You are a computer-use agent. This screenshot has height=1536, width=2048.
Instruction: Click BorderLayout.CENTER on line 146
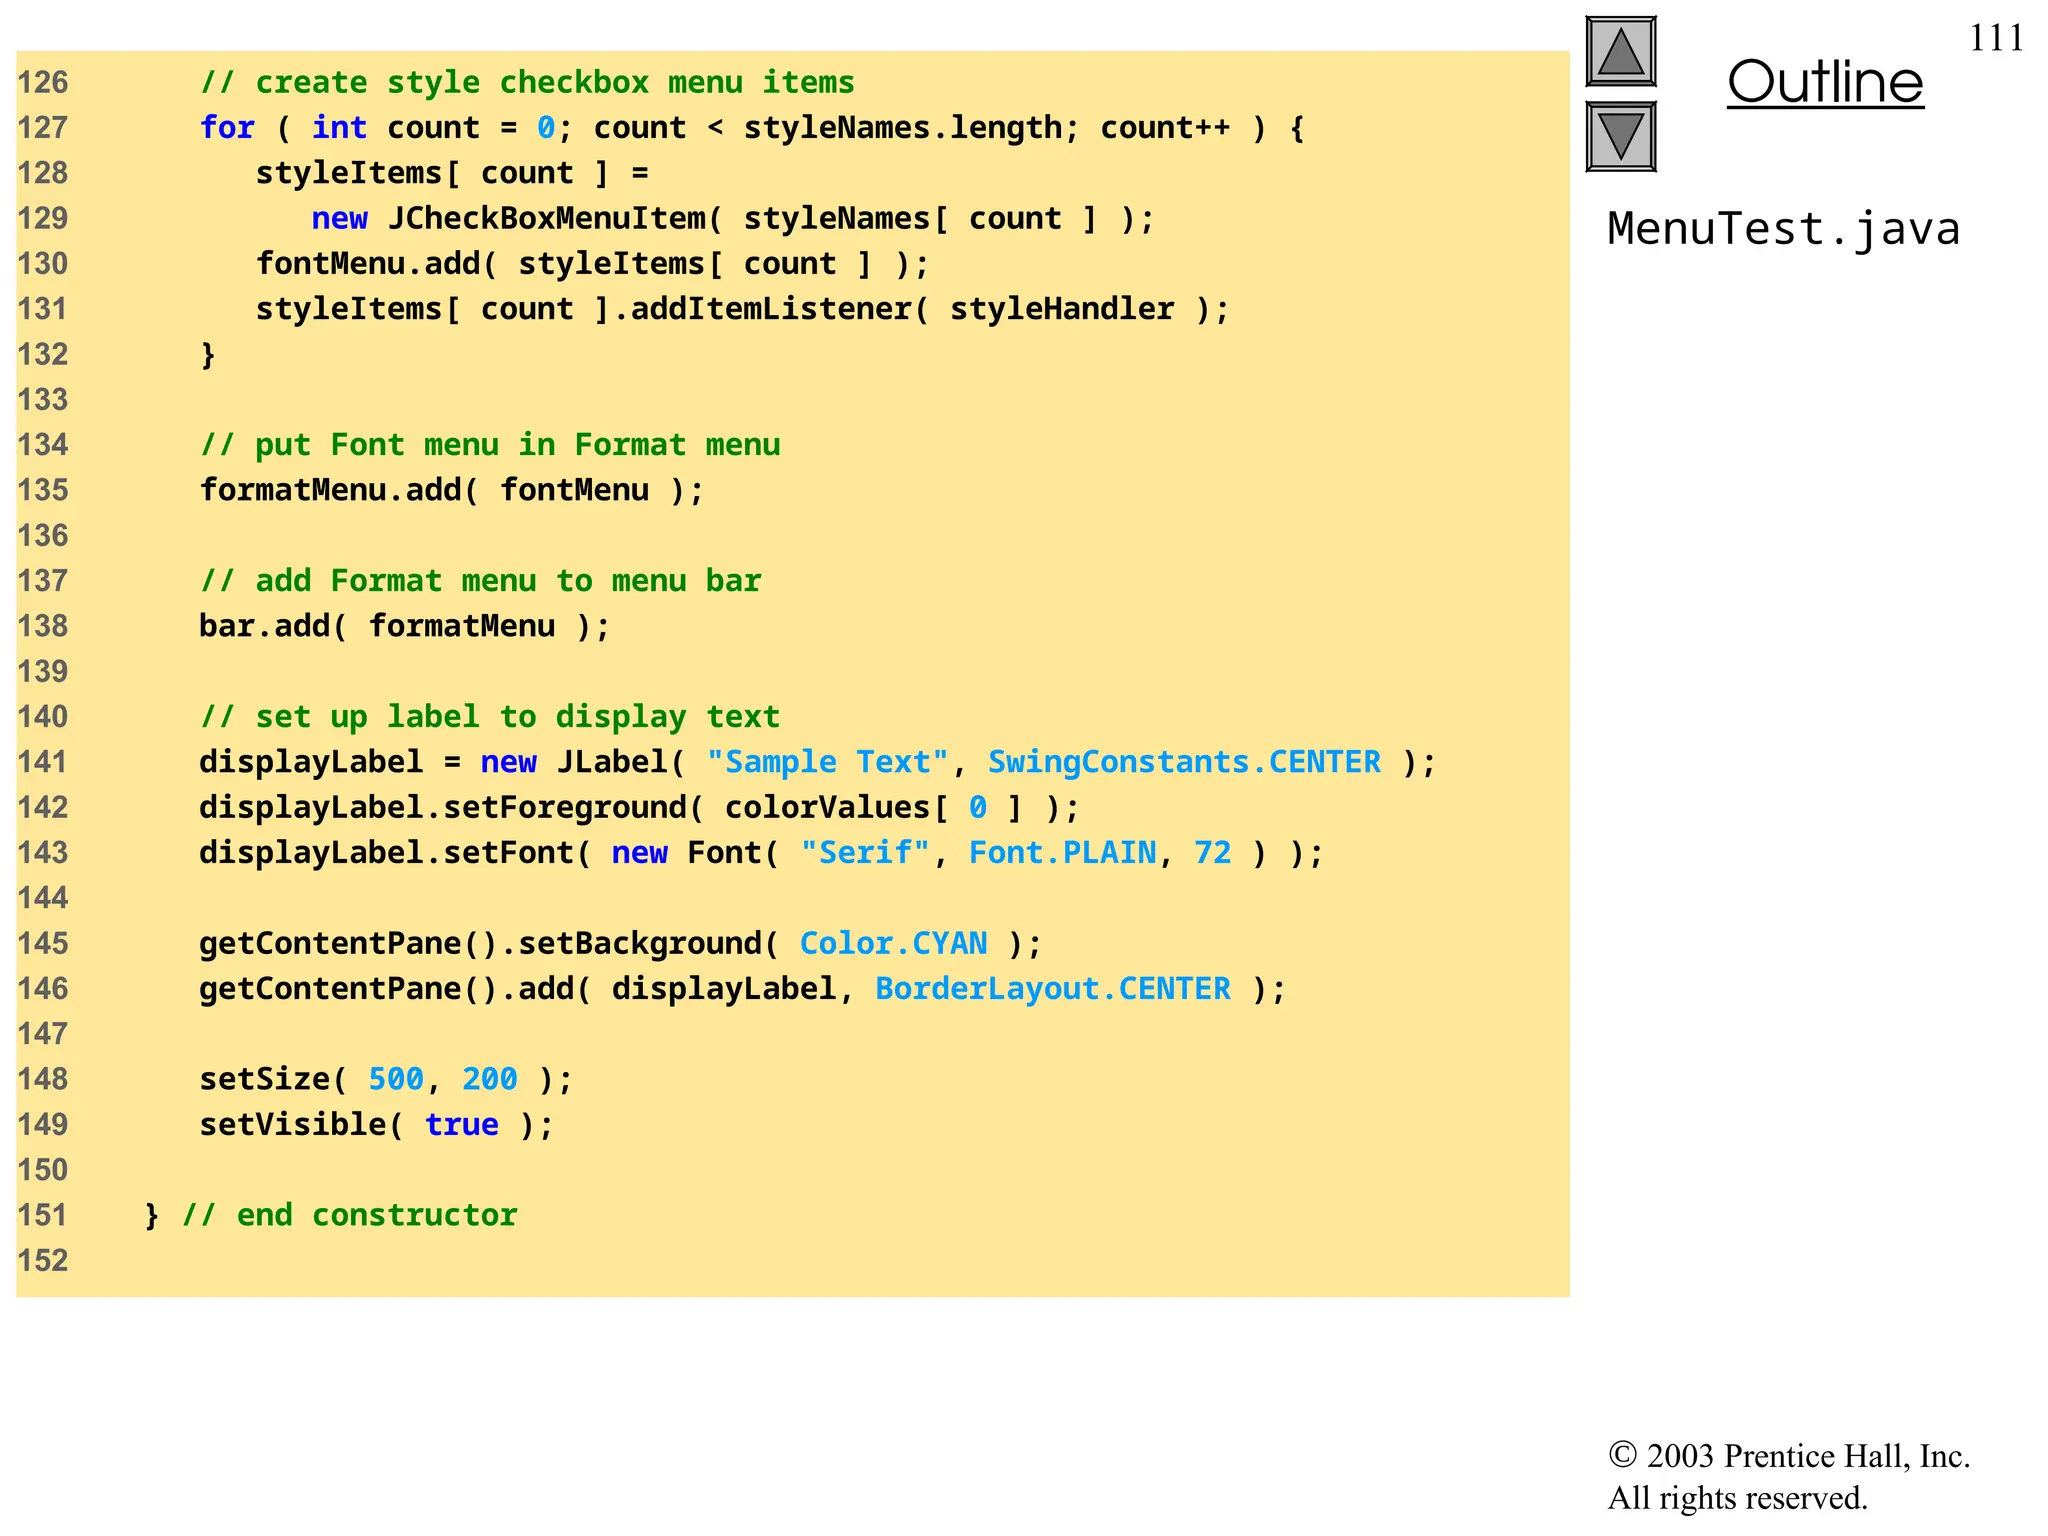[x=1052, y=989]
